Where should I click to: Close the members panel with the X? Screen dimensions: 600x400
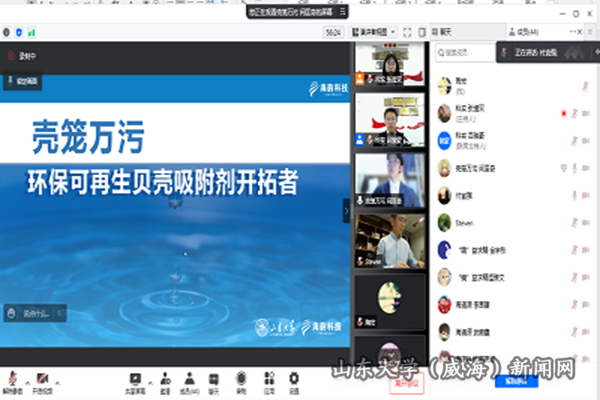click(x=580, y=32)
